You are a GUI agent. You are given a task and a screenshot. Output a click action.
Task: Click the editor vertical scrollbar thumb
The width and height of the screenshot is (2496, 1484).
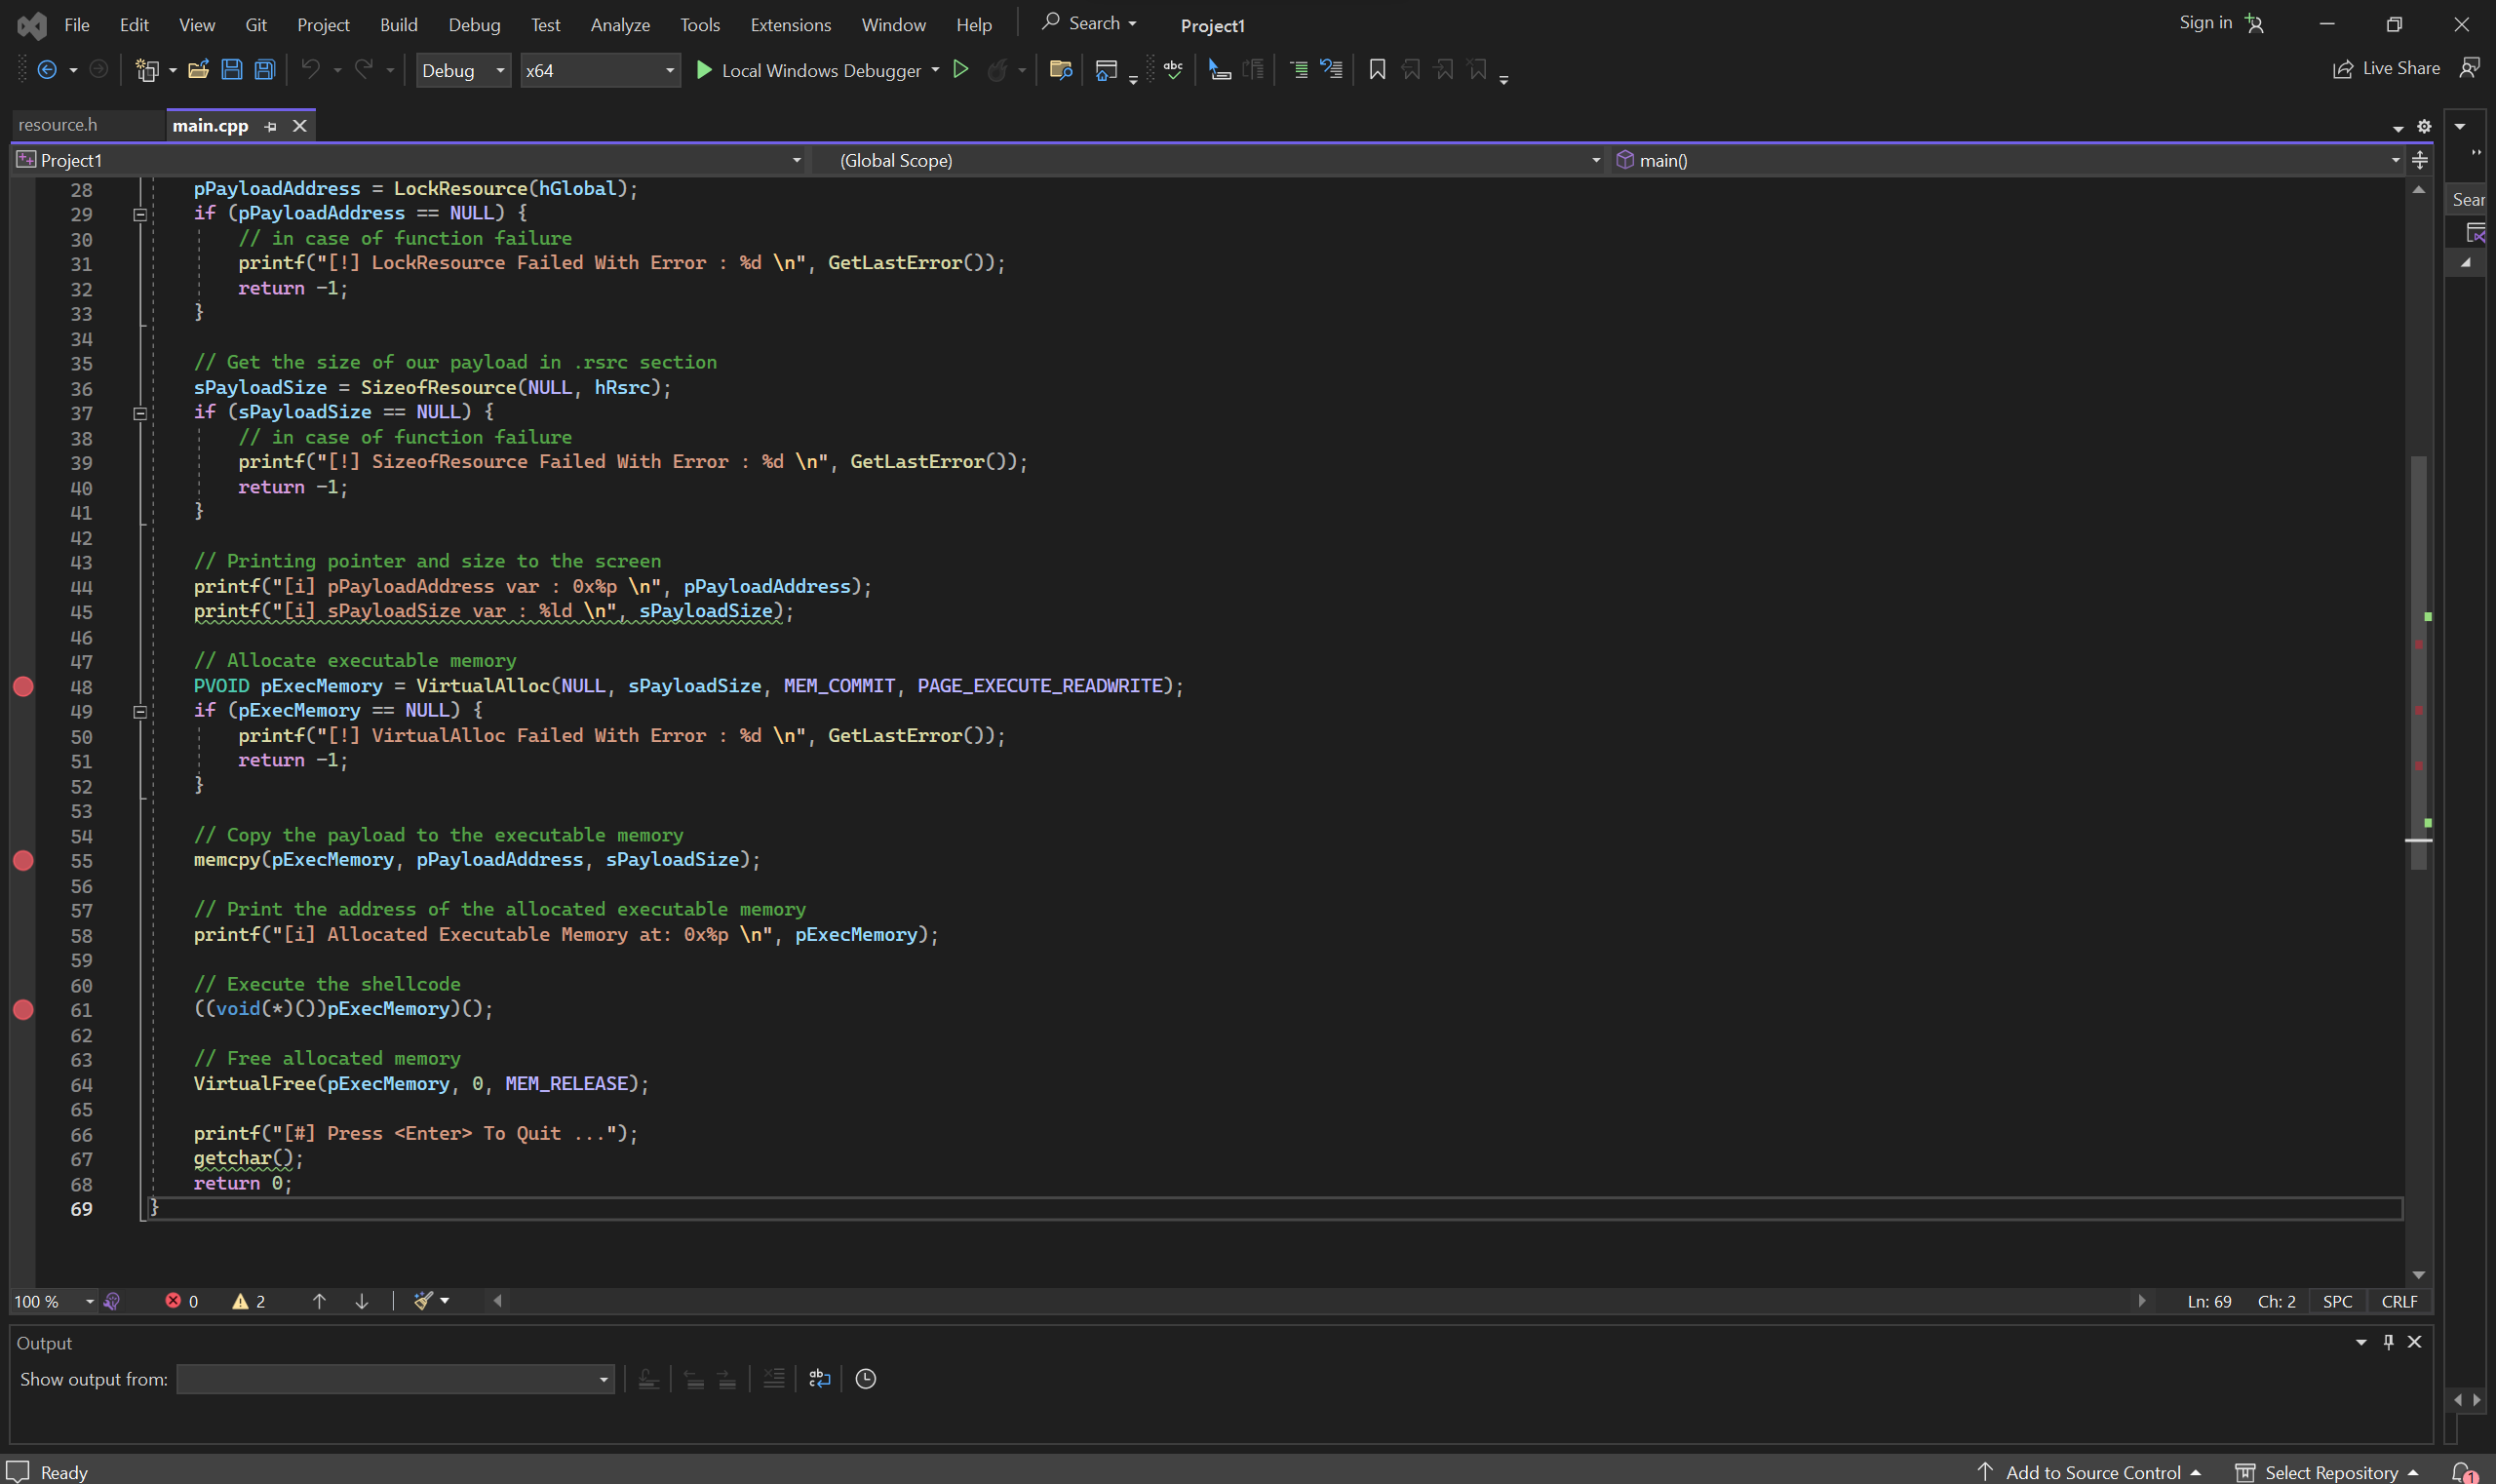coord(2418,662)
